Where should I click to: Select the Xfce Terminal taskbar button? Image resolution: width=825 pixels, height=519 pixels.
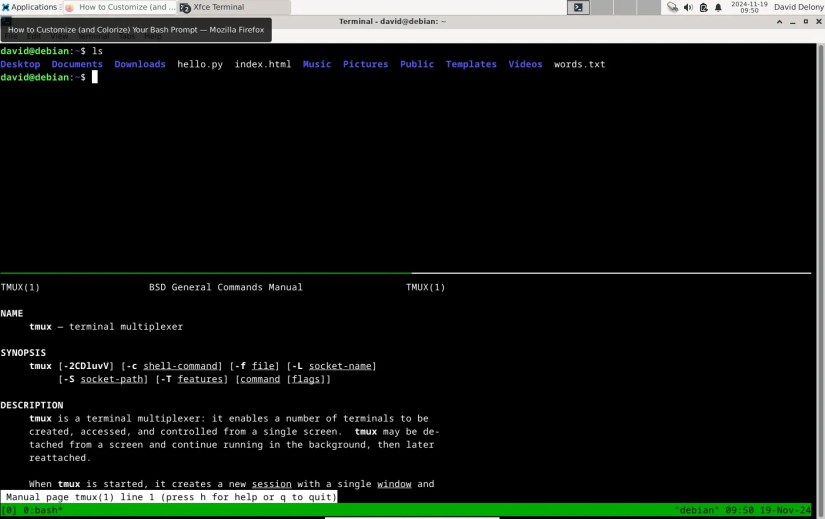[x=234, y=7]
